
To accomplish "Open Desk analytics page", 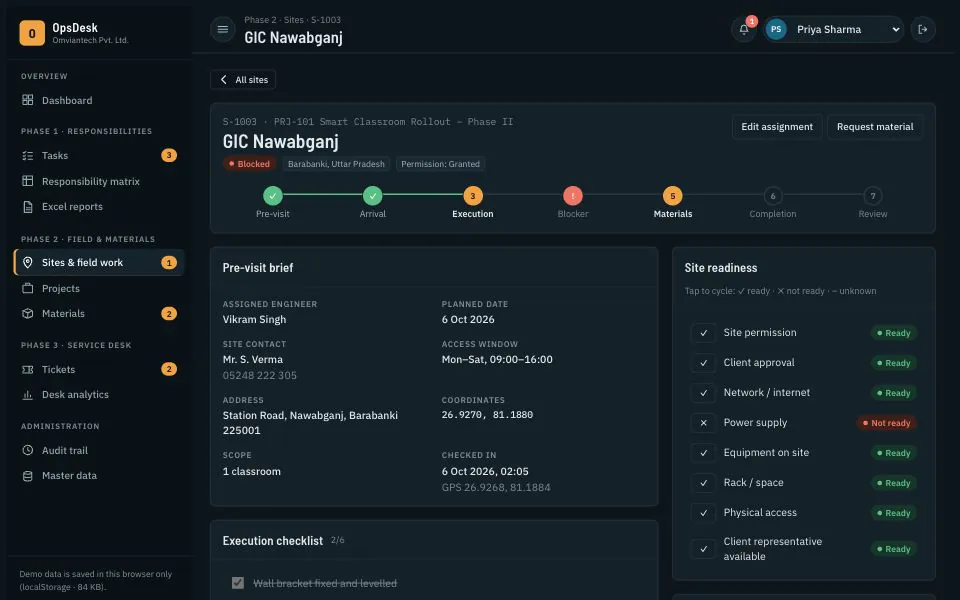I will pyautogui.click(x=99, y=395).
